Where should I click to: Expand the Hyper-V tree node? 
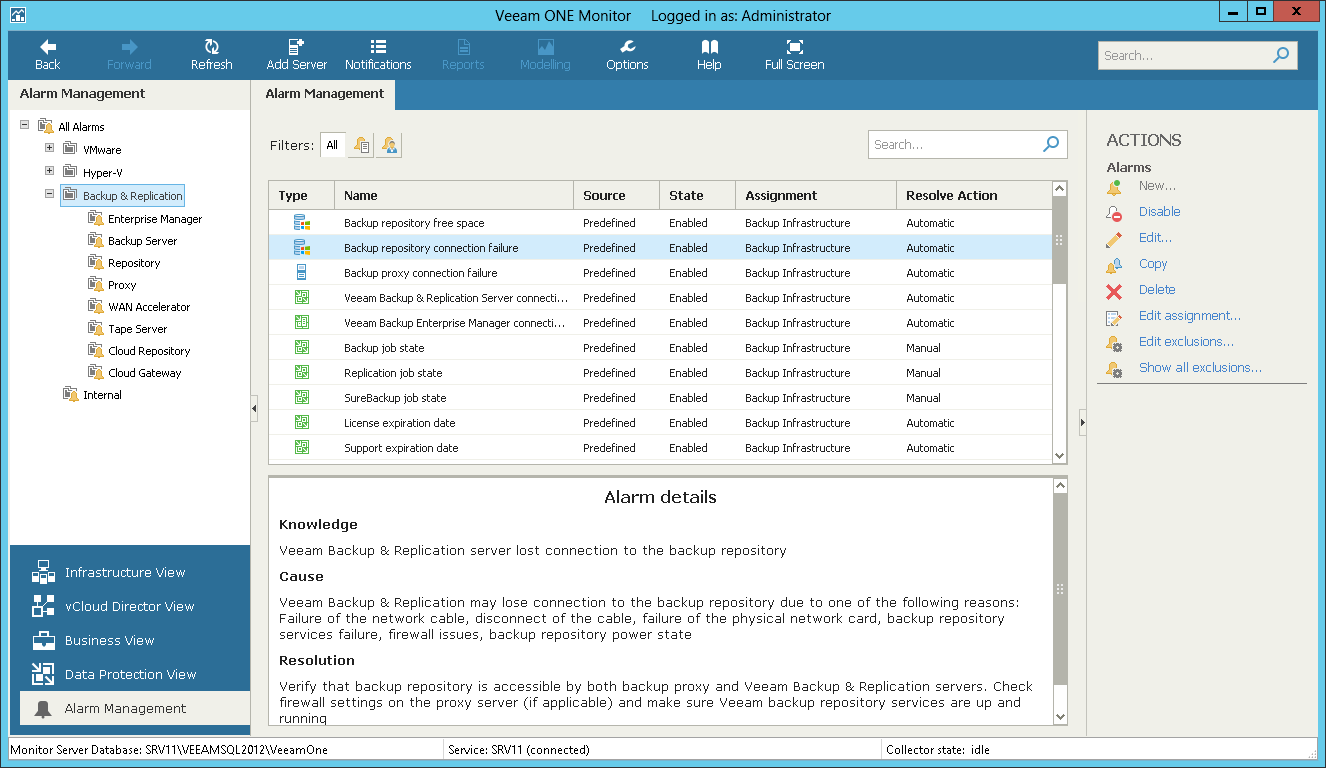[50, 171]
